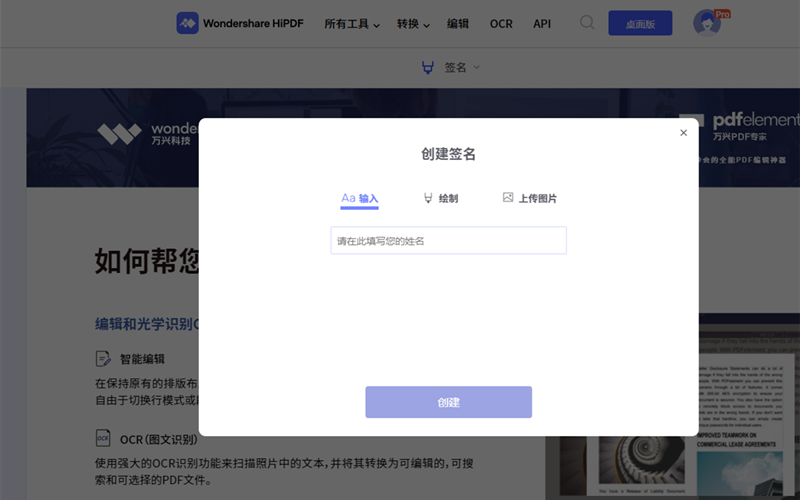The height and width of the screenshot is (500, 800).
Task: Click the 桌面版 button
Action: point(640,24)
